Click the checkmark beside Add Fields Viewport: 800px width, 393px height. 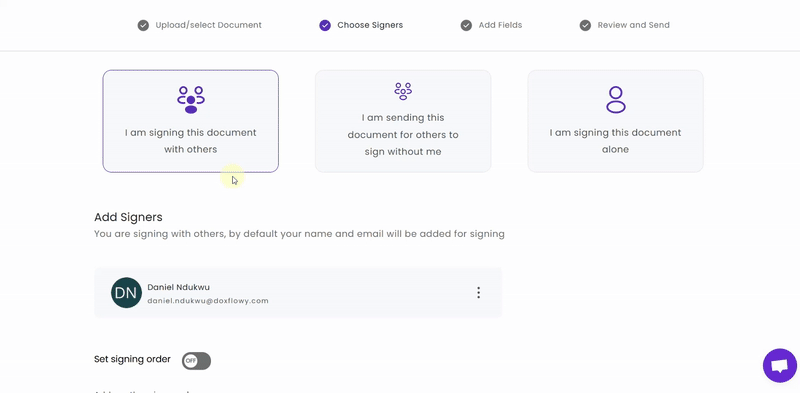point(466,25)
